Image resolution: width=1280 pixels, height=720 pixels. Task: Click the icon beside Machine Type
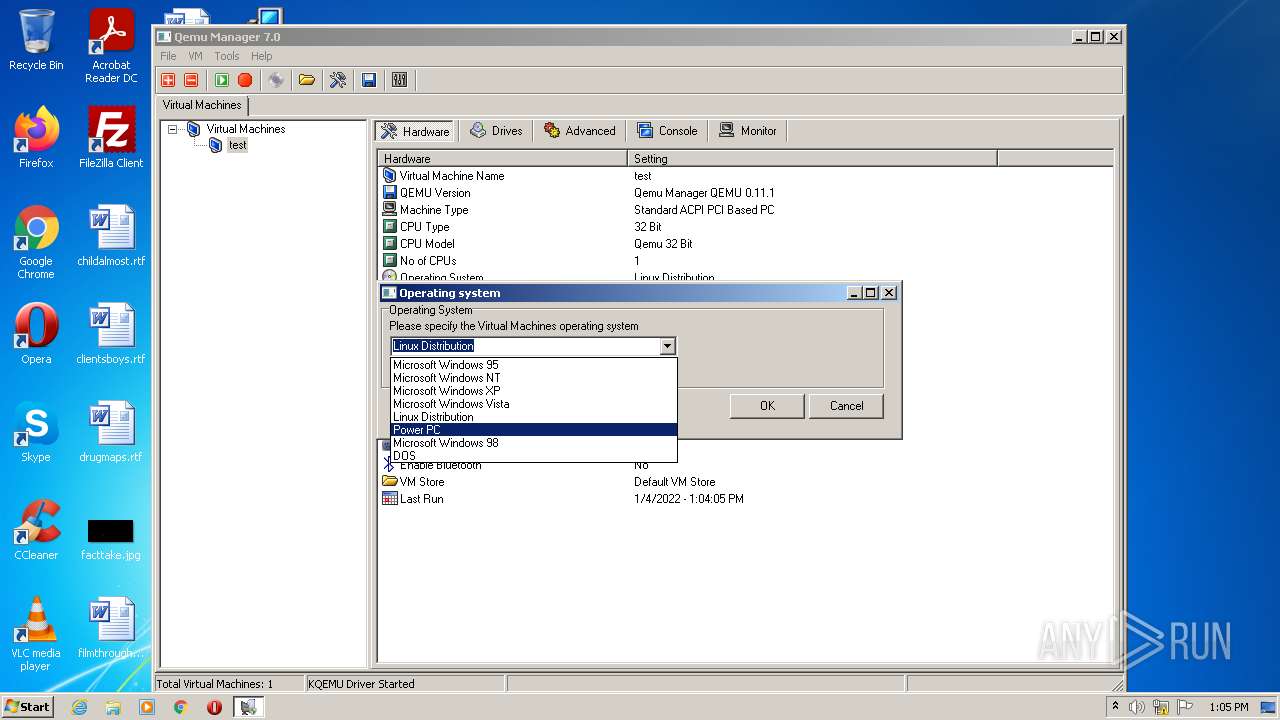390,209
